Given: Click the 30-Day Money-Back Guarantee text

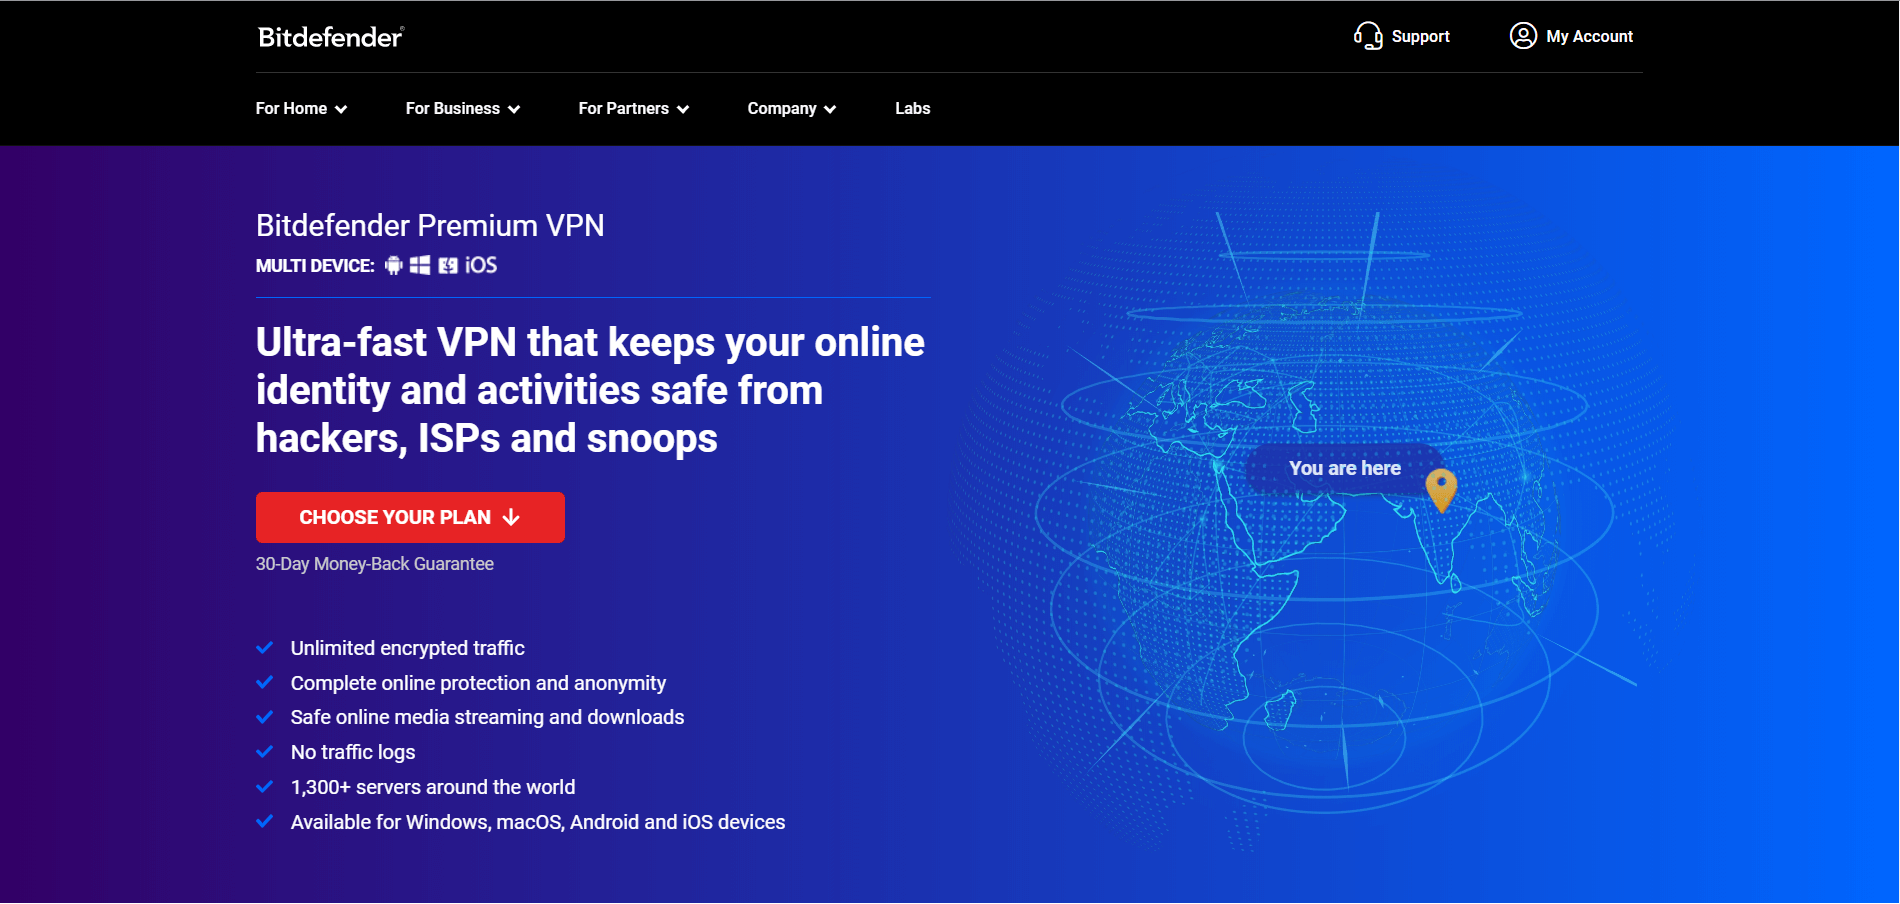Looking at the screenshot, I should [375, 564].
